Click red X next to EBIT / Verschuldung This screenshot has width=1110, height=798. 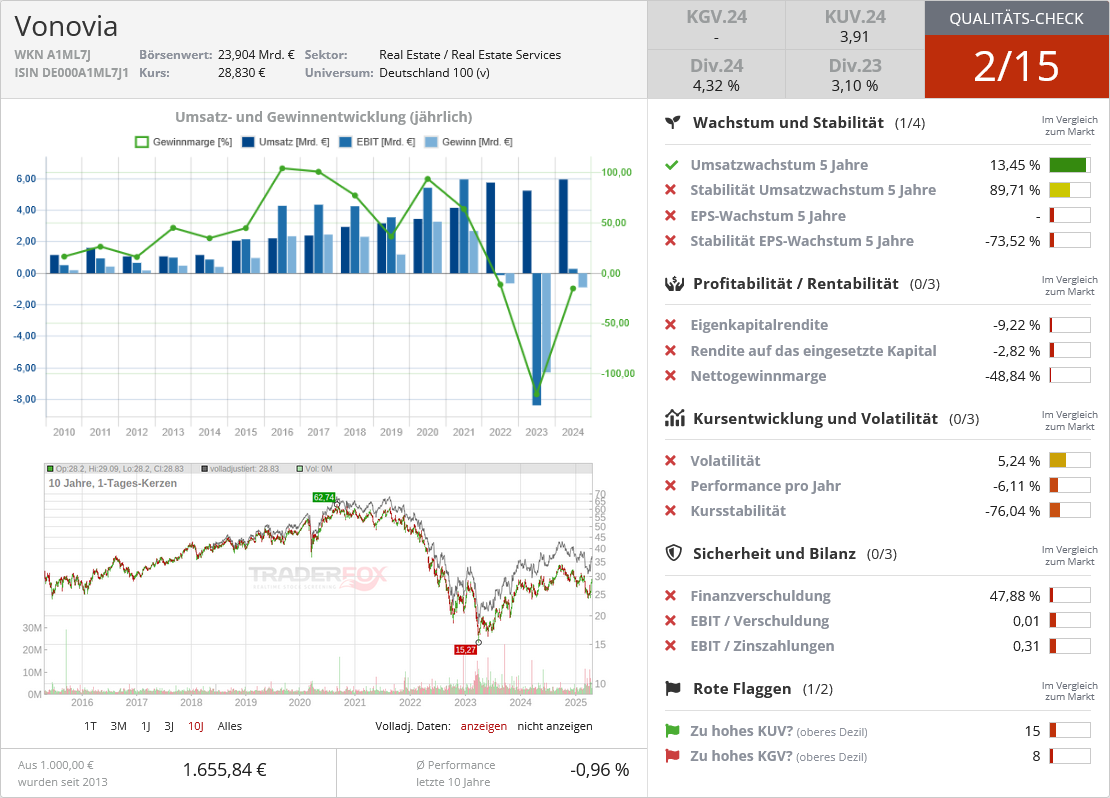[670, 621]
